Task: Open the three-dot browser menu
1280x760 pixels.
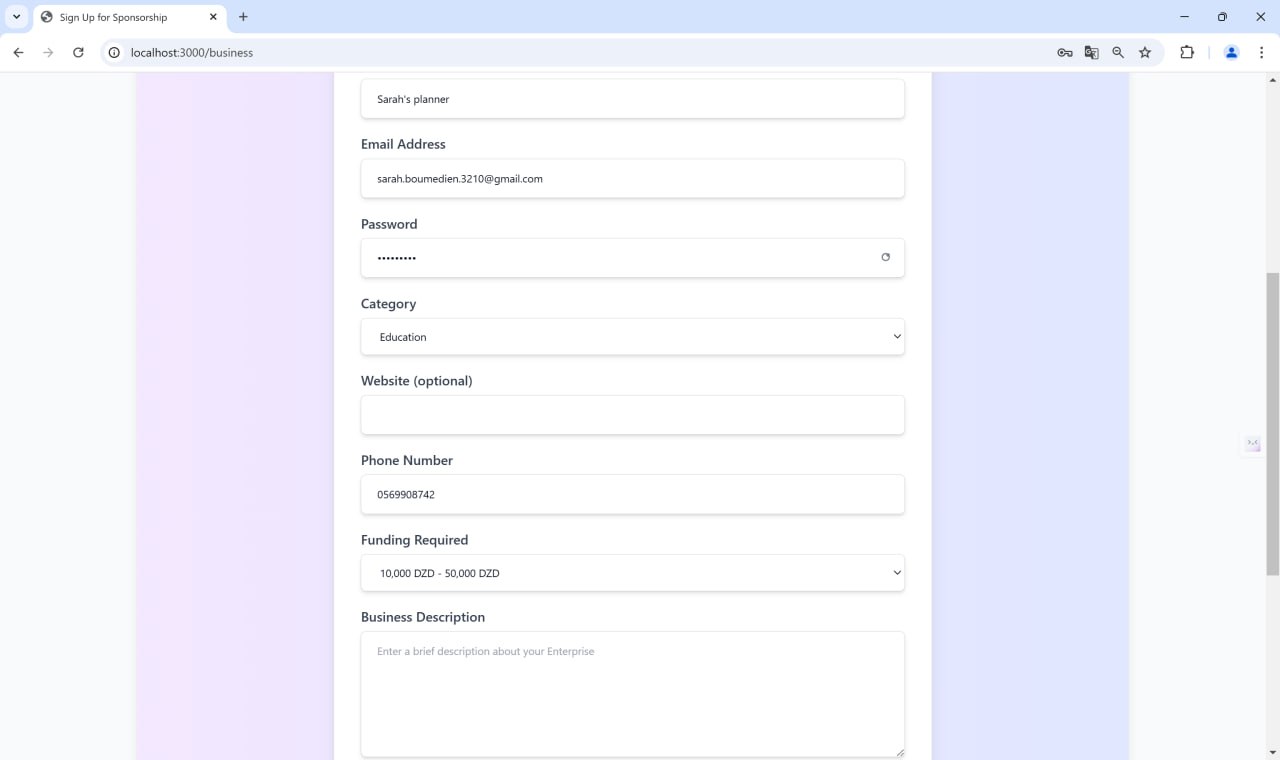Action: (1262, 52)
